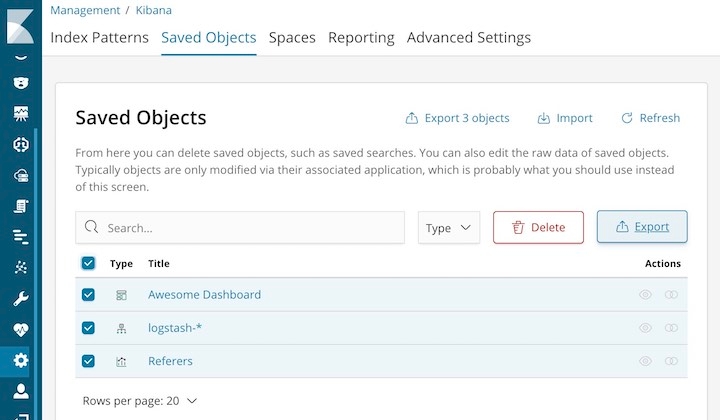The width and height of the screenshot is (720, 420).
Task: Click the visualization type icon for Referers
Action: pyautogui.click(x=121, y=362)
